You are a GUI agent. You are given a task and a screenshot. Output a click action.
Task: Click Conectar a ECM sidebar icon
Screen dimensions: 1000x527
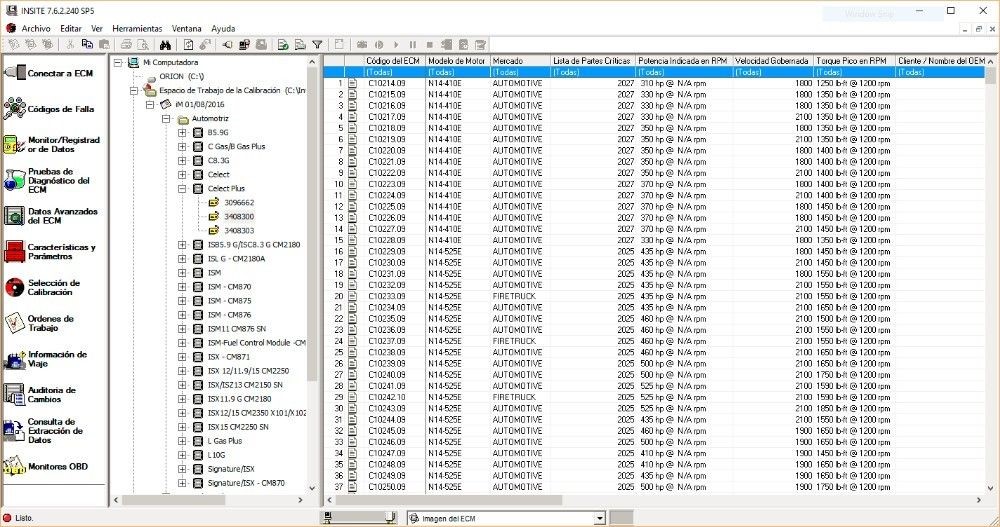point(50,74)
